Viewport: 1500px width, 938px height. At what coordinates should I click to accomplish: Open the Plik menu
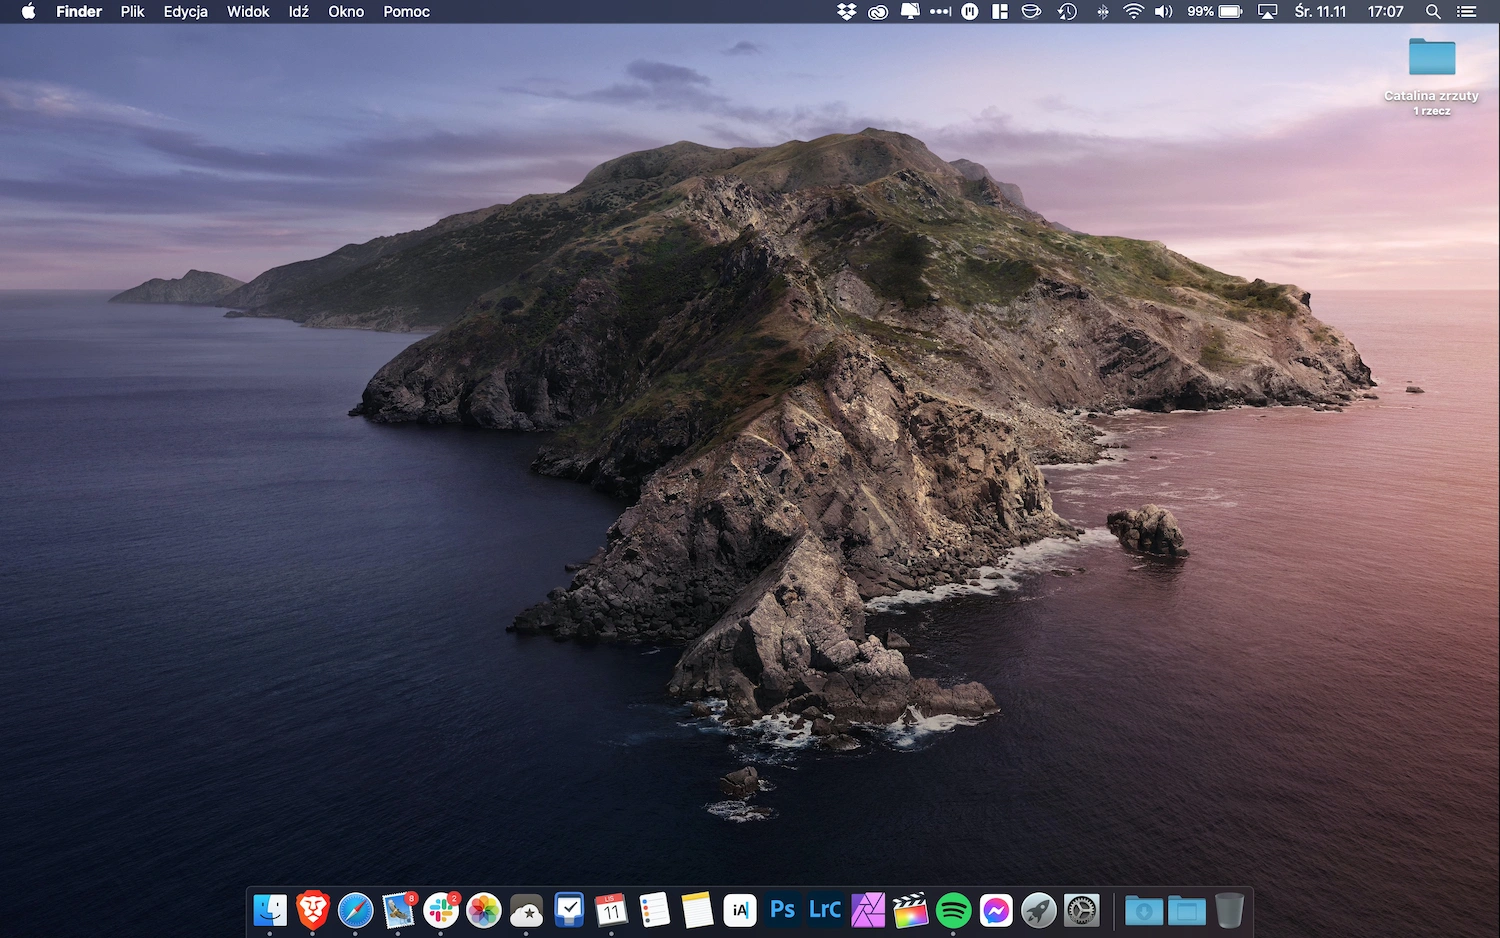pos(133,12)
